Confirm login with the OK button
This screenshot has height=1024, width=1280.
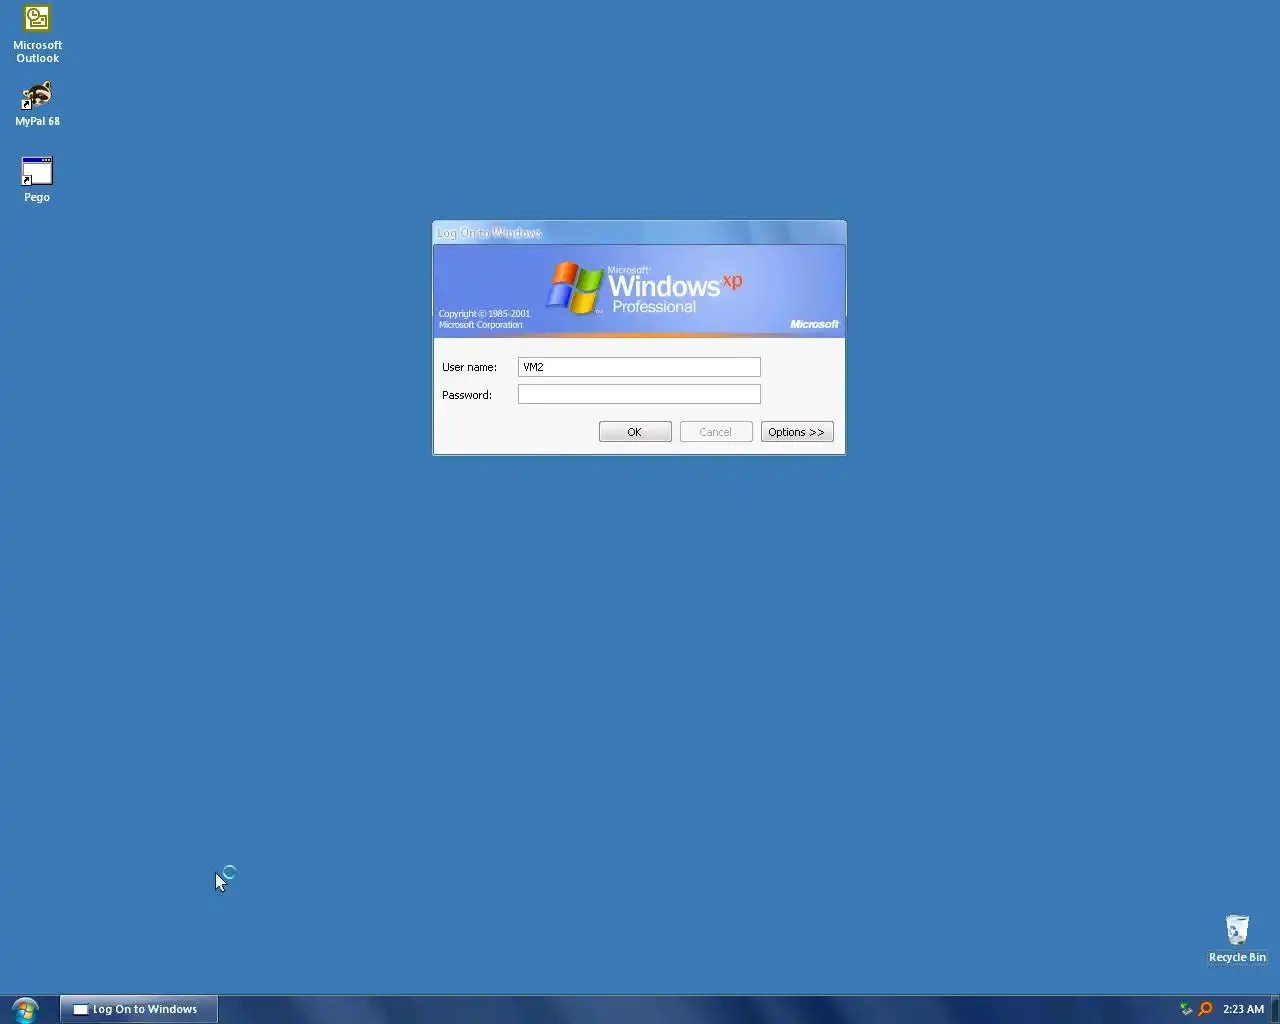(635, 432)
